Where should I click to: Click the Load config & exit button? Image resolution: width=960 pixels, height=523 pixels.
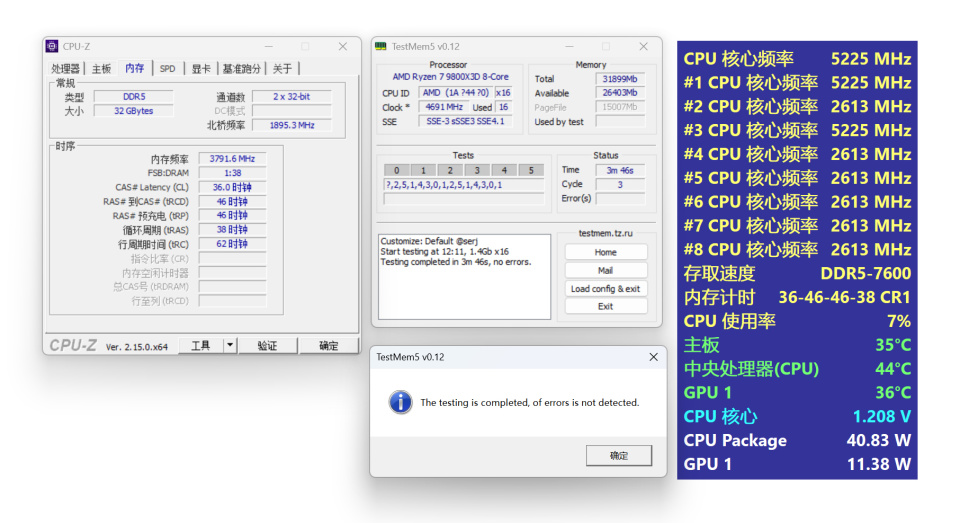click(x=606, y=288)
